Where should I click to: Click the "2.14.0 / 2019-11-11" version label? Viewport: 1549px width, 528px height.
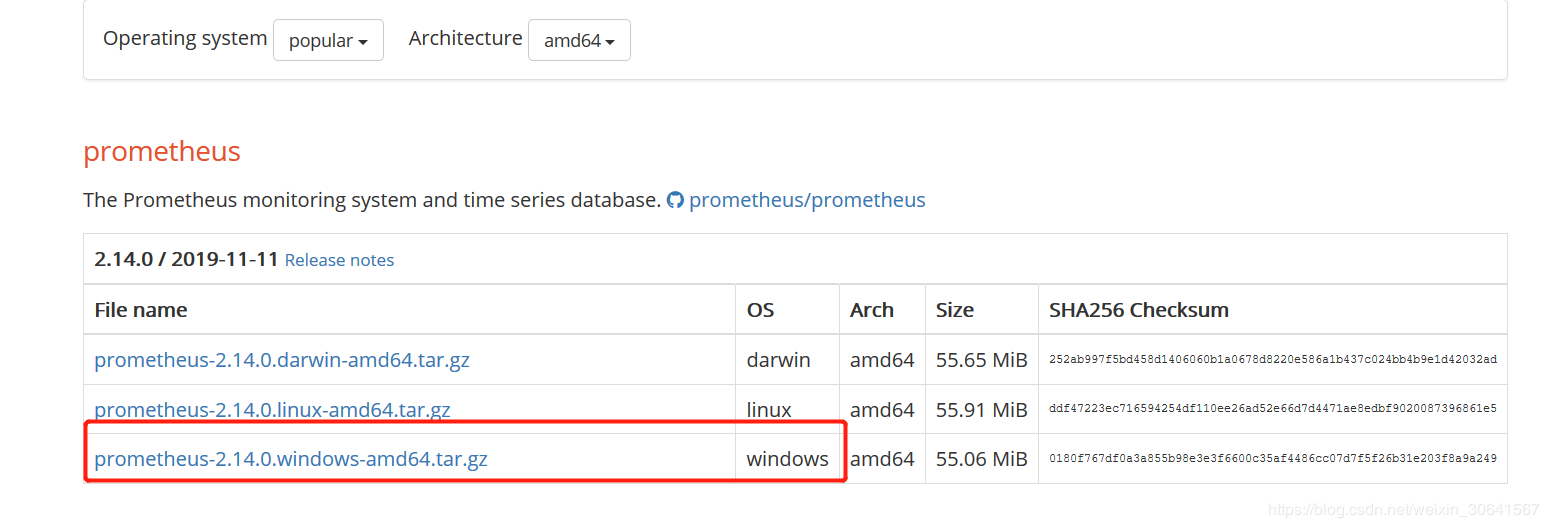click(x=186, y=260)
